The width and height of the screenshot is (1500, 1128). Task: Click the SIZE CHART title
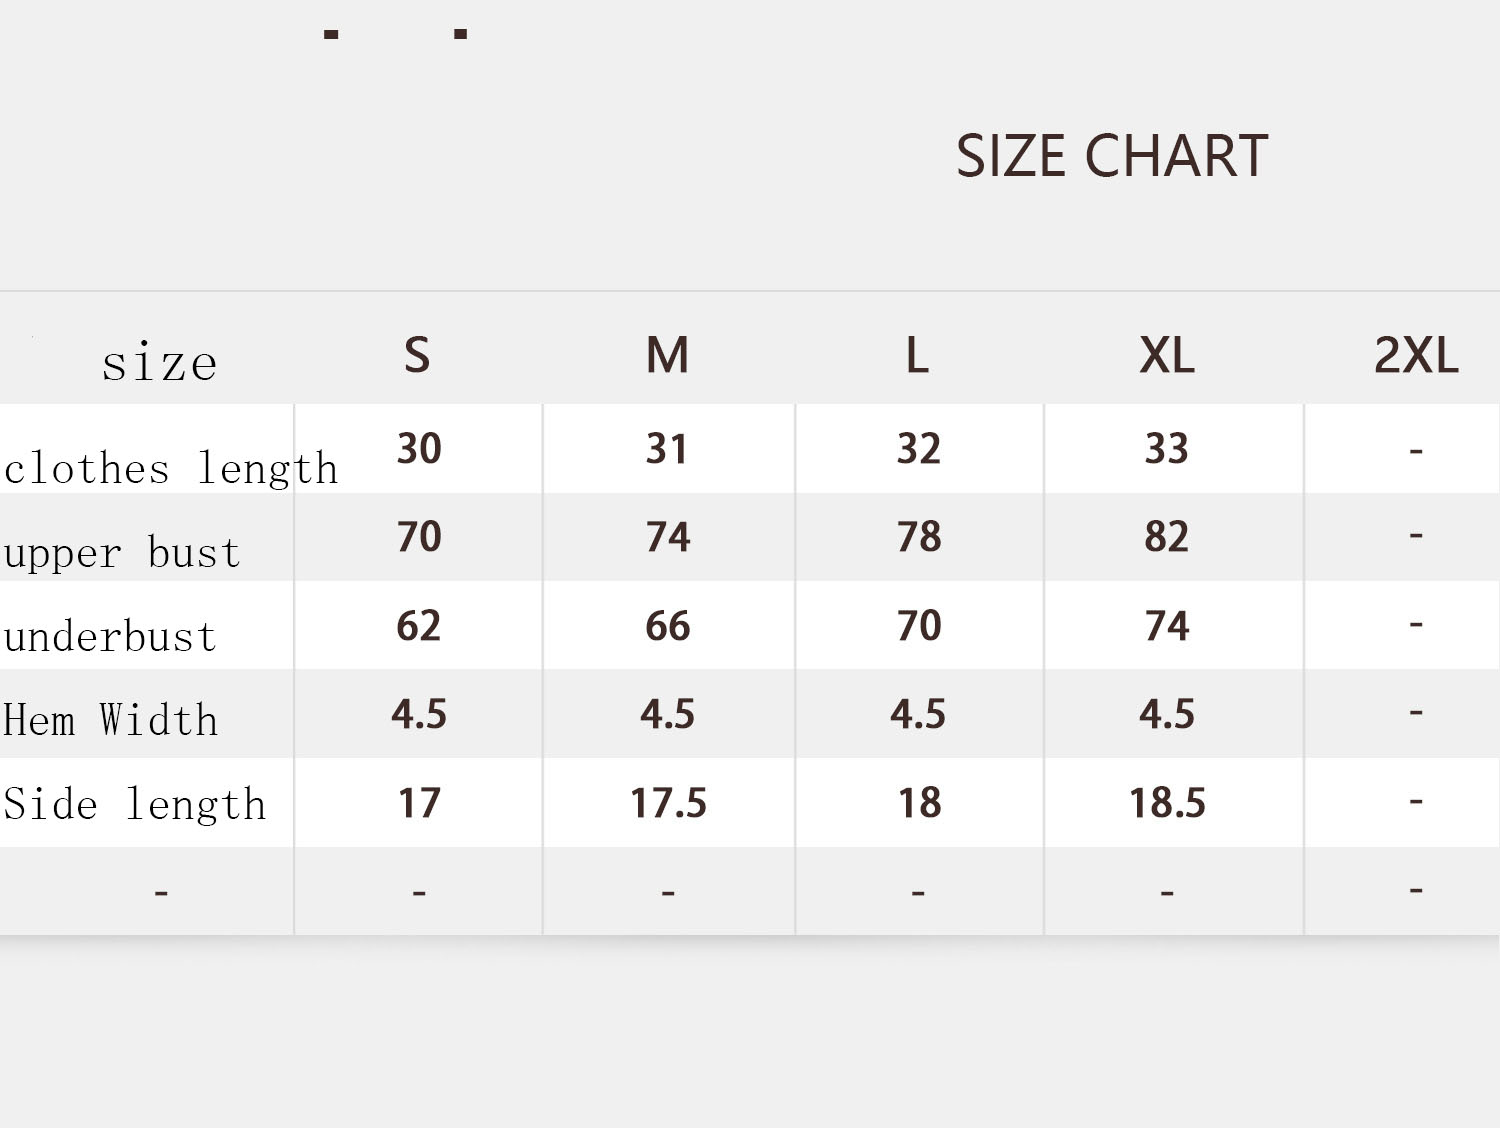[1112, 156]
